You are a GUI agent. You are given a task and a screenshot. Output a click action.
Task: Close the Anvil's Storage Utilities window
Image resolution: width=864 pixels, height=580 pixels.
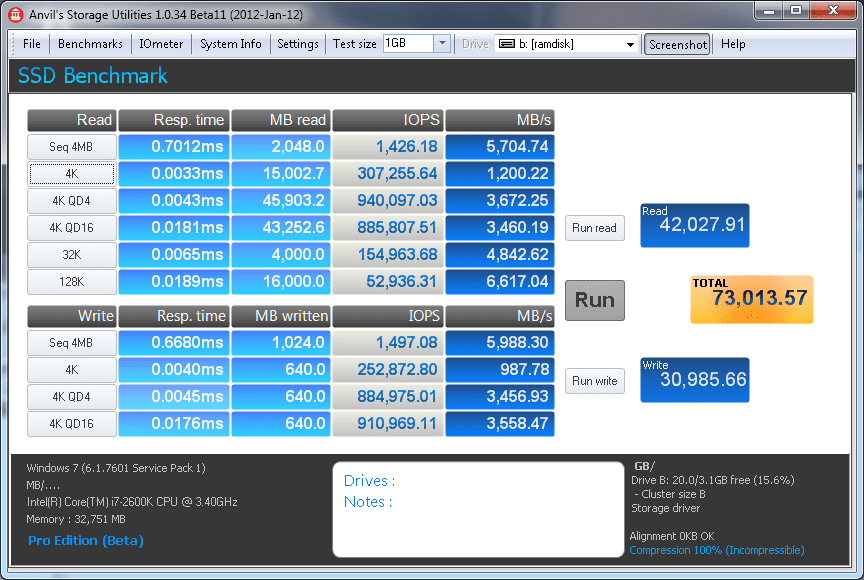coord(833,10)
